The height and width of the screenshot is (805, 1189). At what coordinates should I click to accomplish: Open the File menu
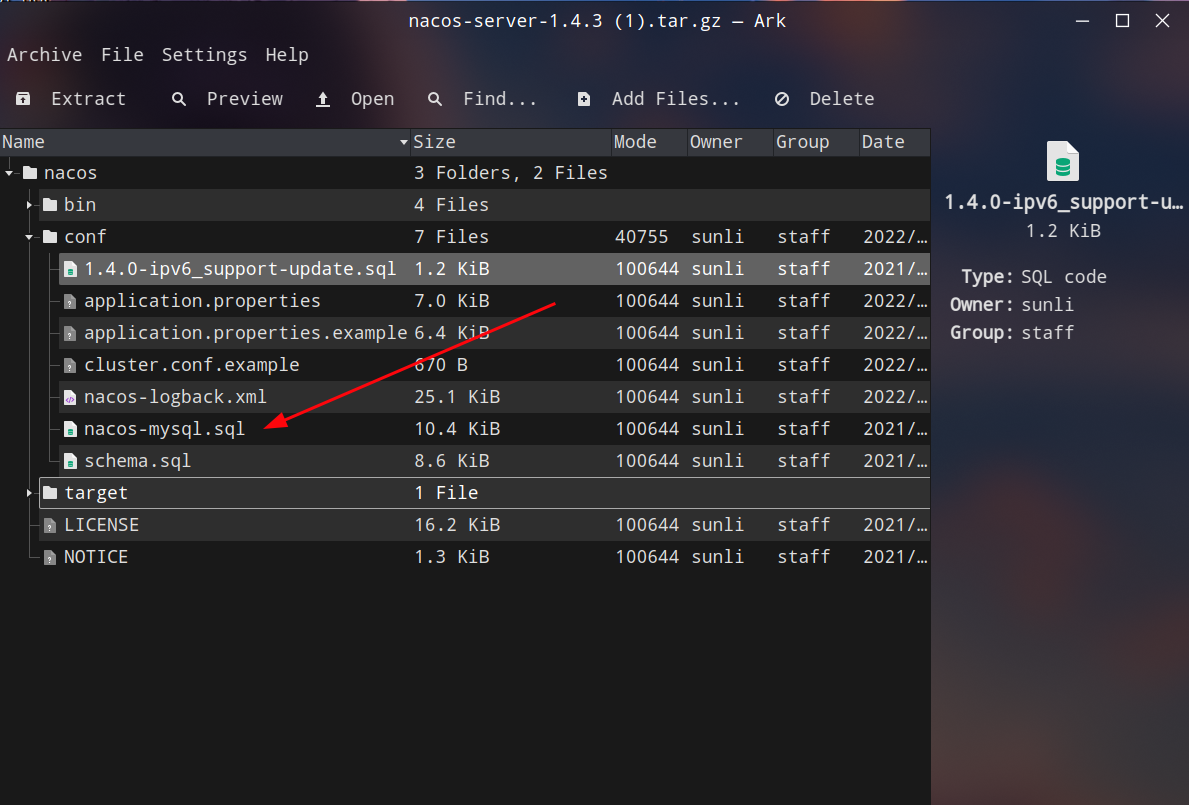(x=122, y=55)
